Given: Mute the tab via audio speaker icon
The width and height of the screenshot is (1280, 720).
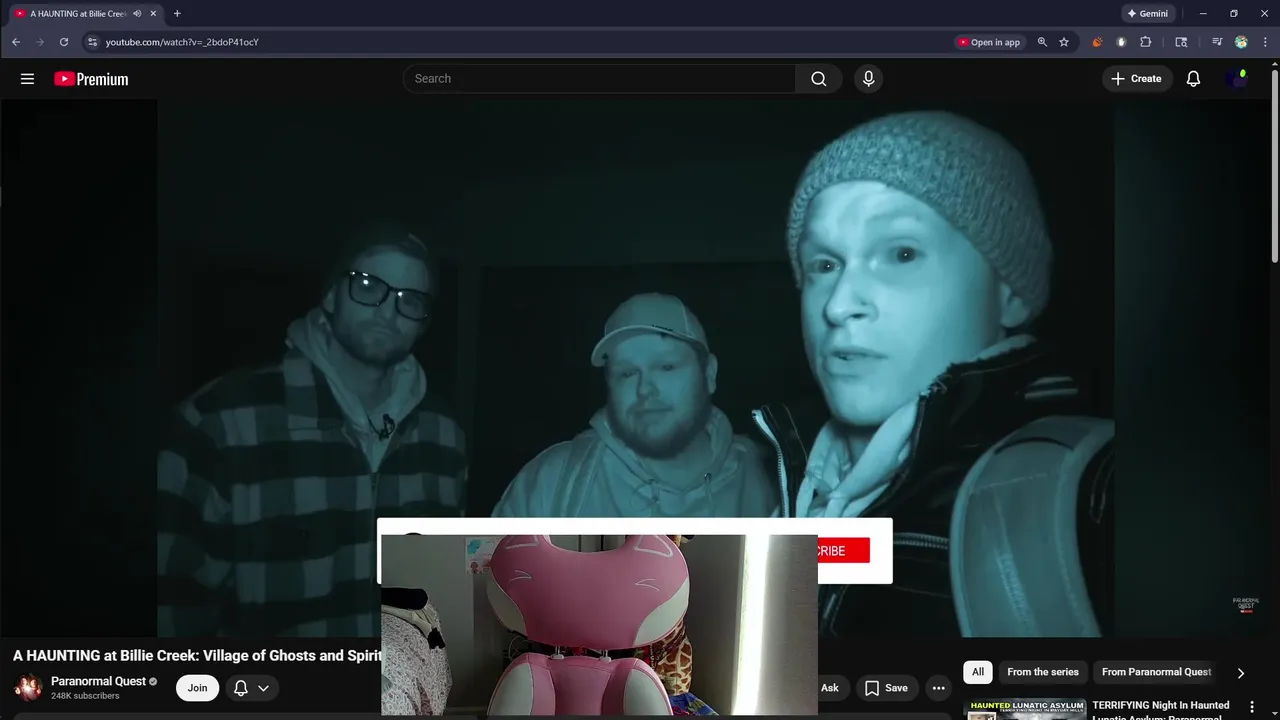Looking at the screenshot, I should click(137, 14).
